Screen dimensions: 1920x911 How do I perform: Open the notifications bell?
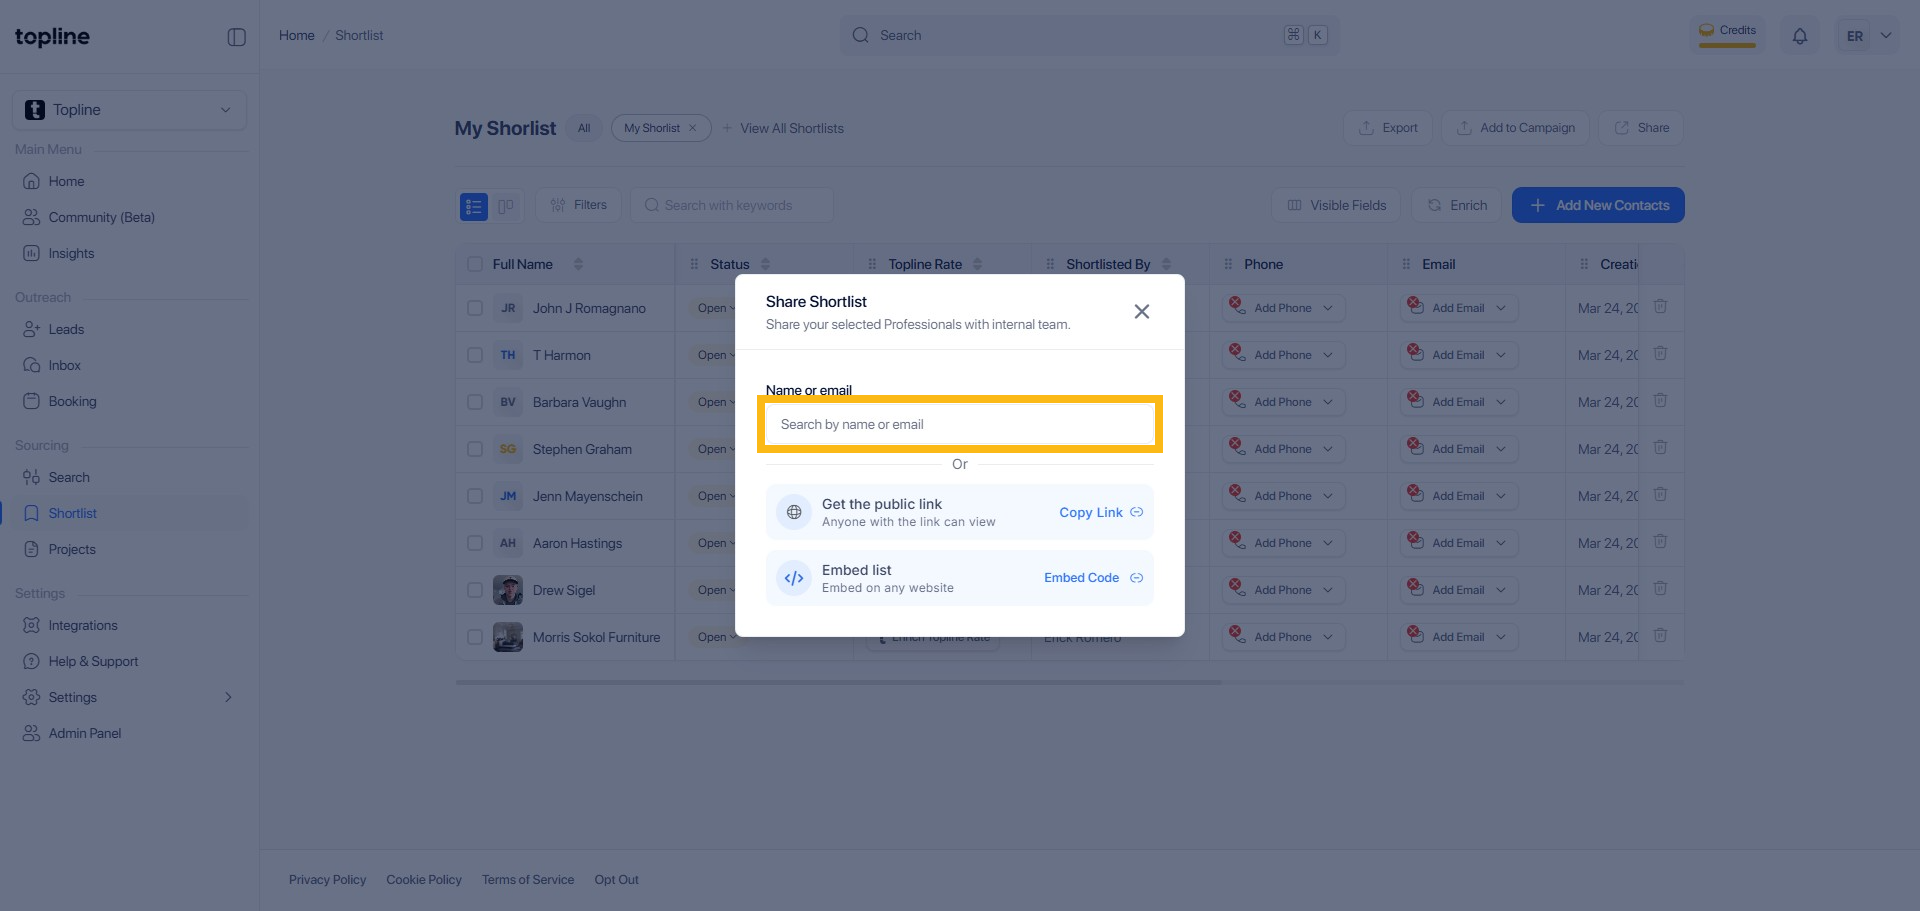(1799, 36)
